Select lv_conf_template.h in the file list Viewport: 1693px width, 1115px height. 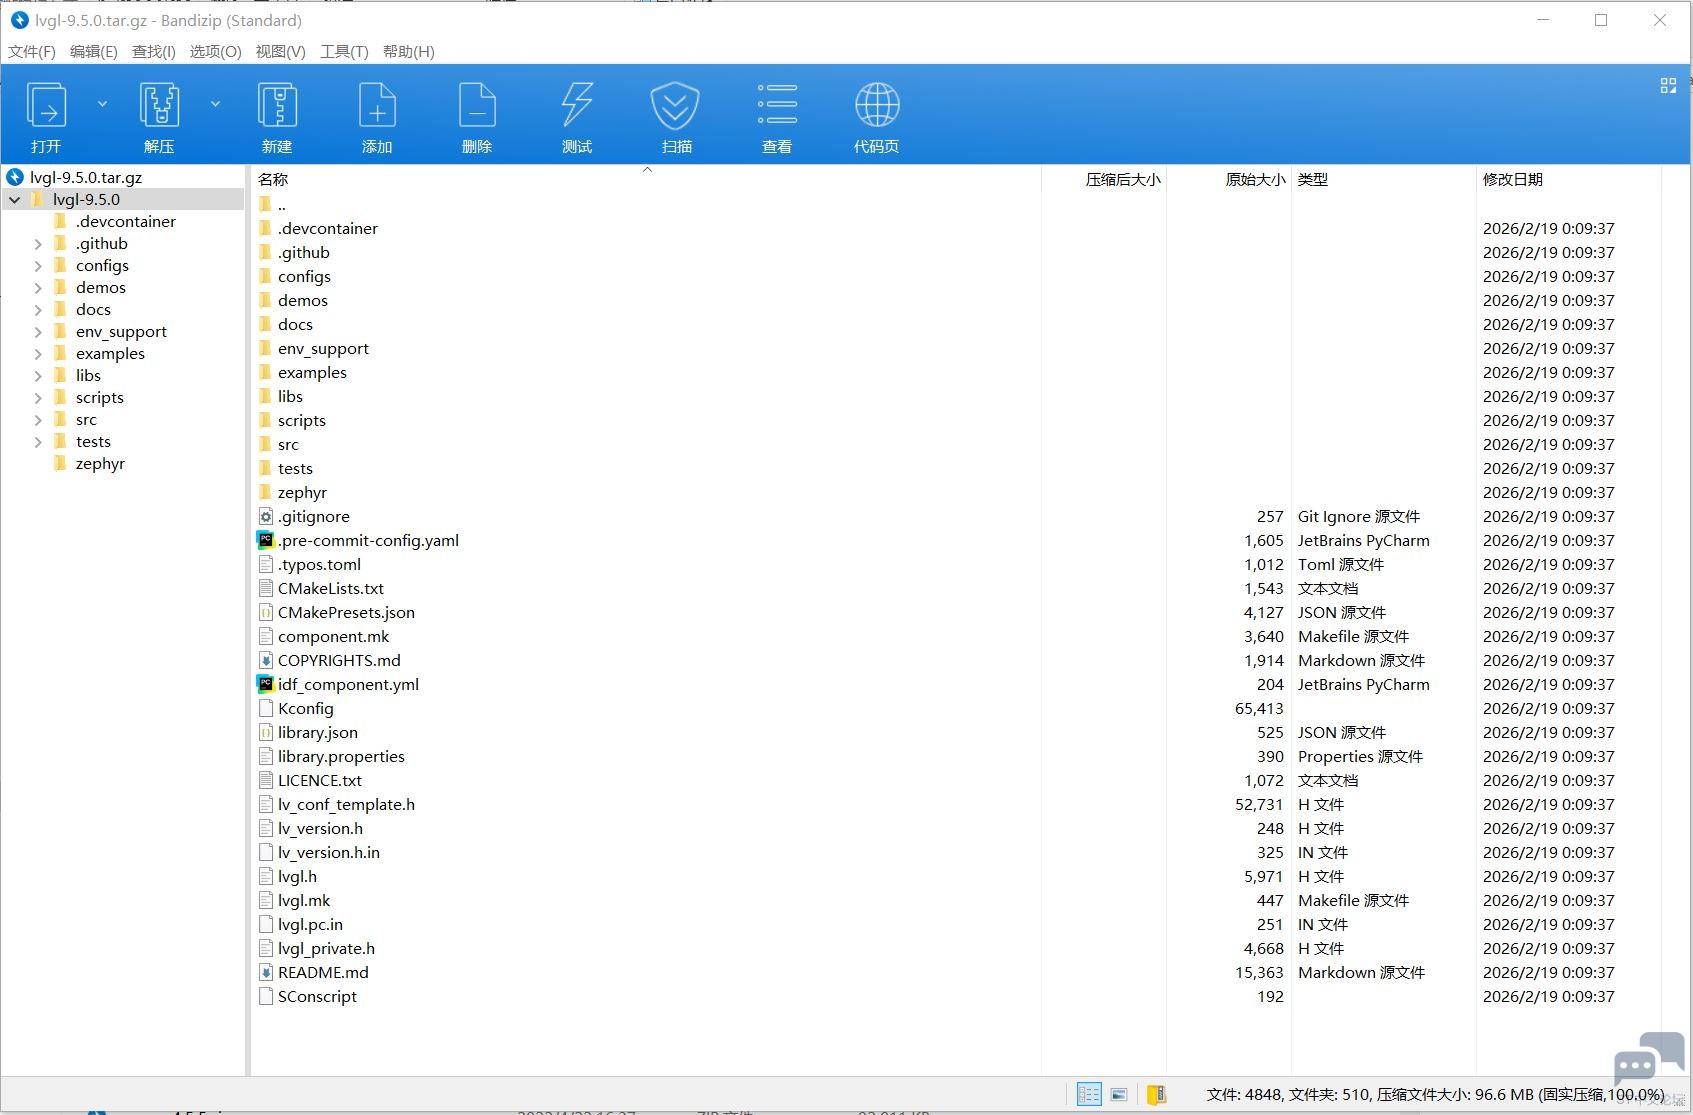(x=346, y=805)
